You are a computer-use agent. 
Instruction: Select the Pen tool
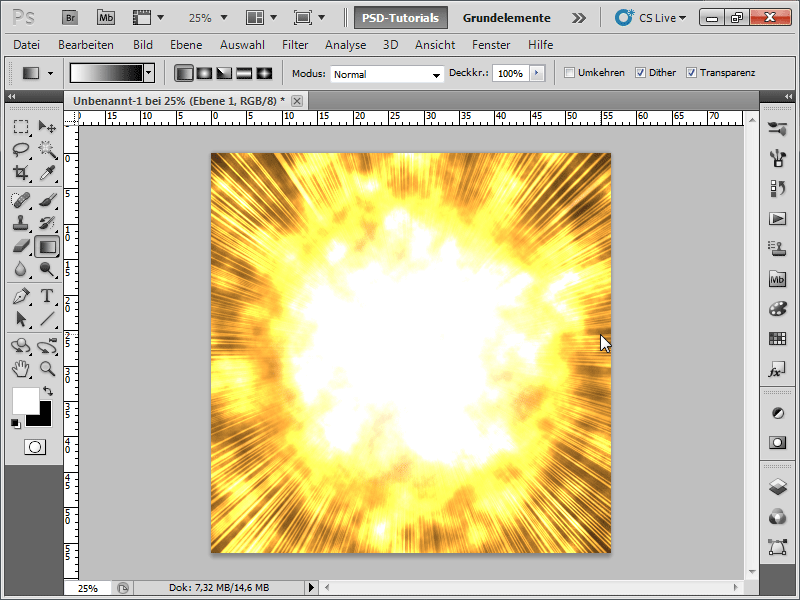pyautogui.click(x=21, y=296)
